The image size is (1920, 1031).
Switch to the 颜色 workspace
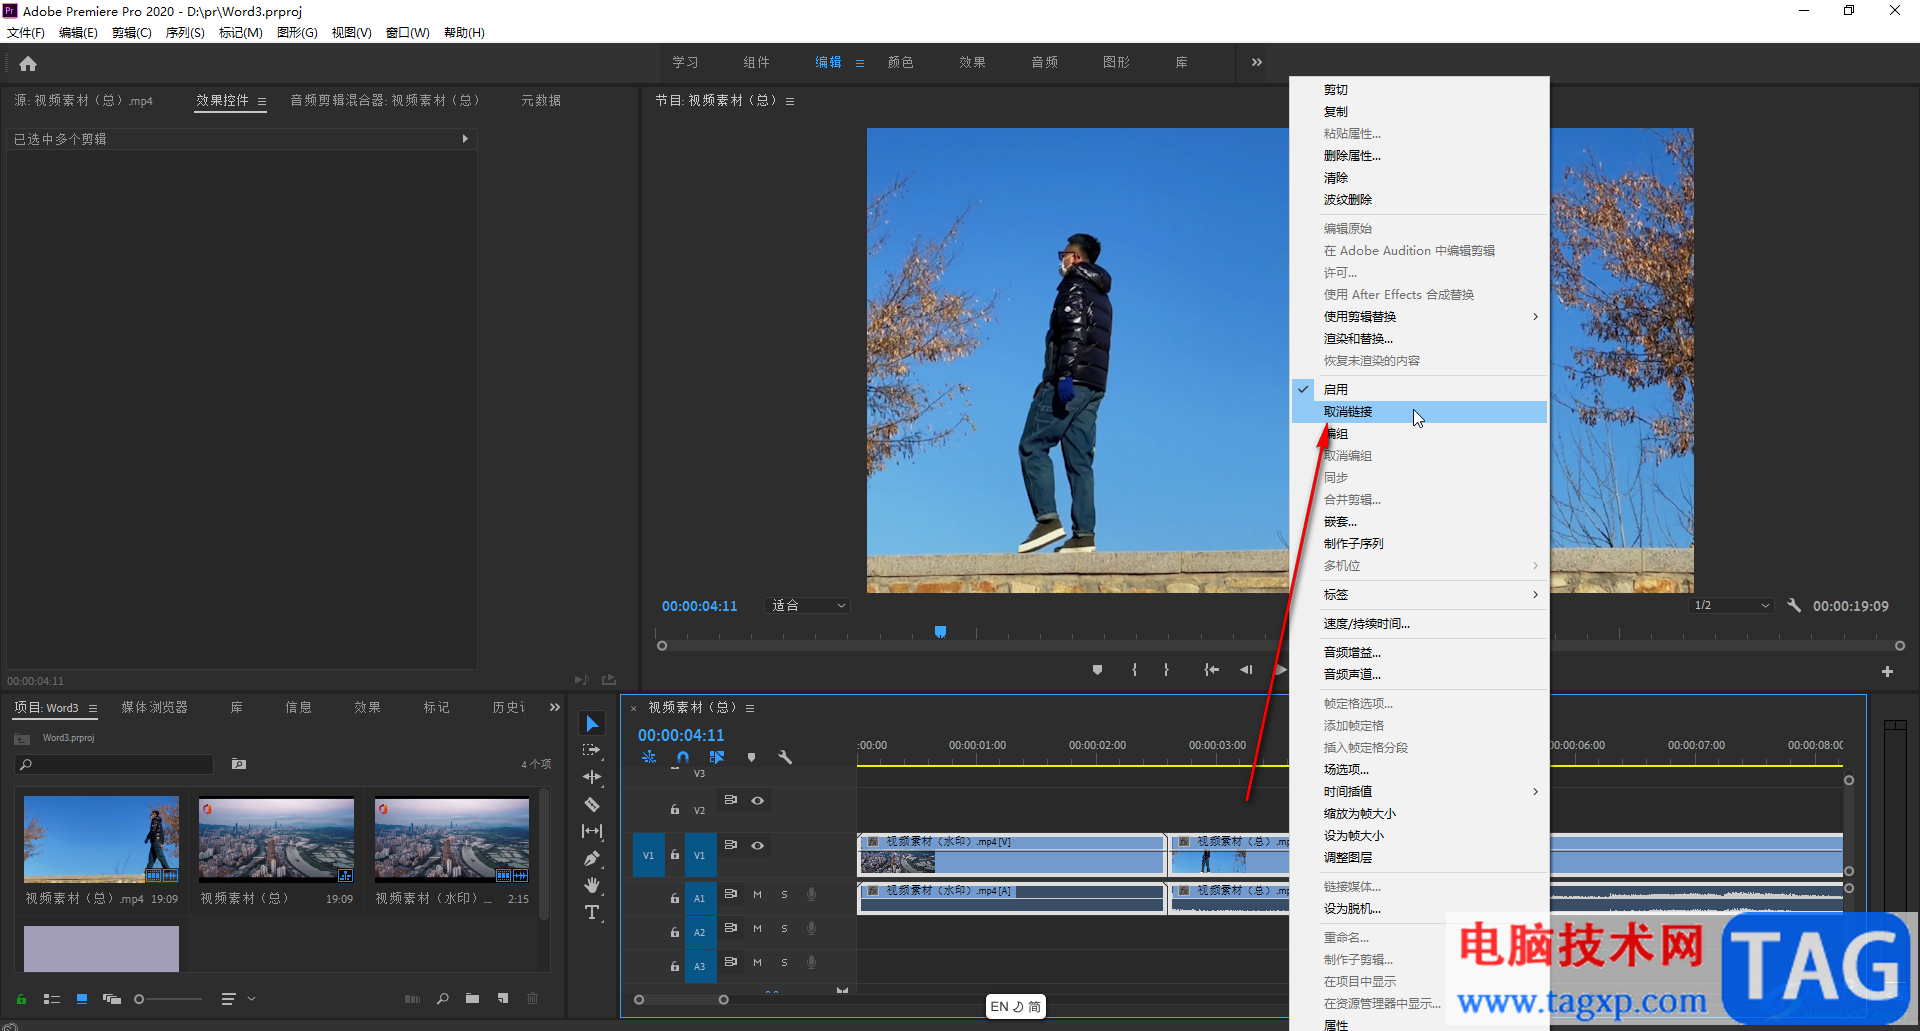click(900, 63)
